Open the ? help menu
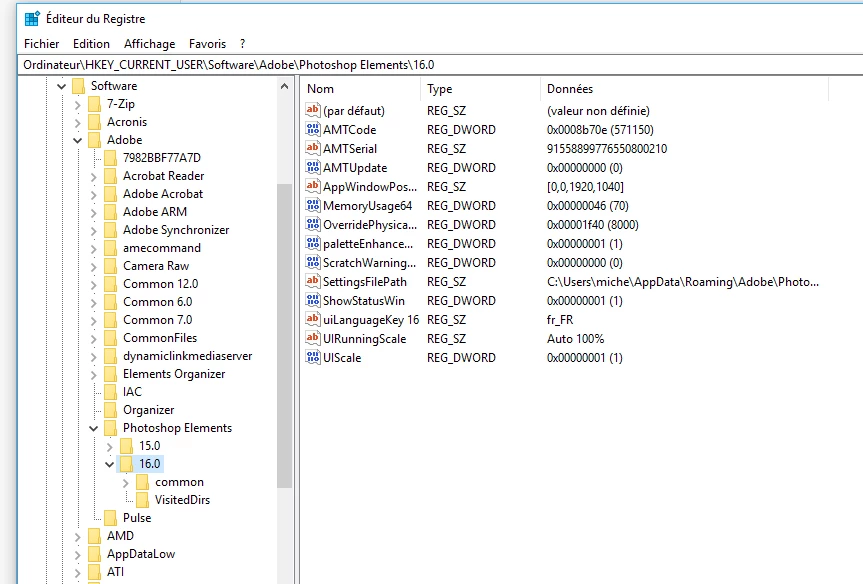Screen dimensions: 863x584 pos(243,44)
